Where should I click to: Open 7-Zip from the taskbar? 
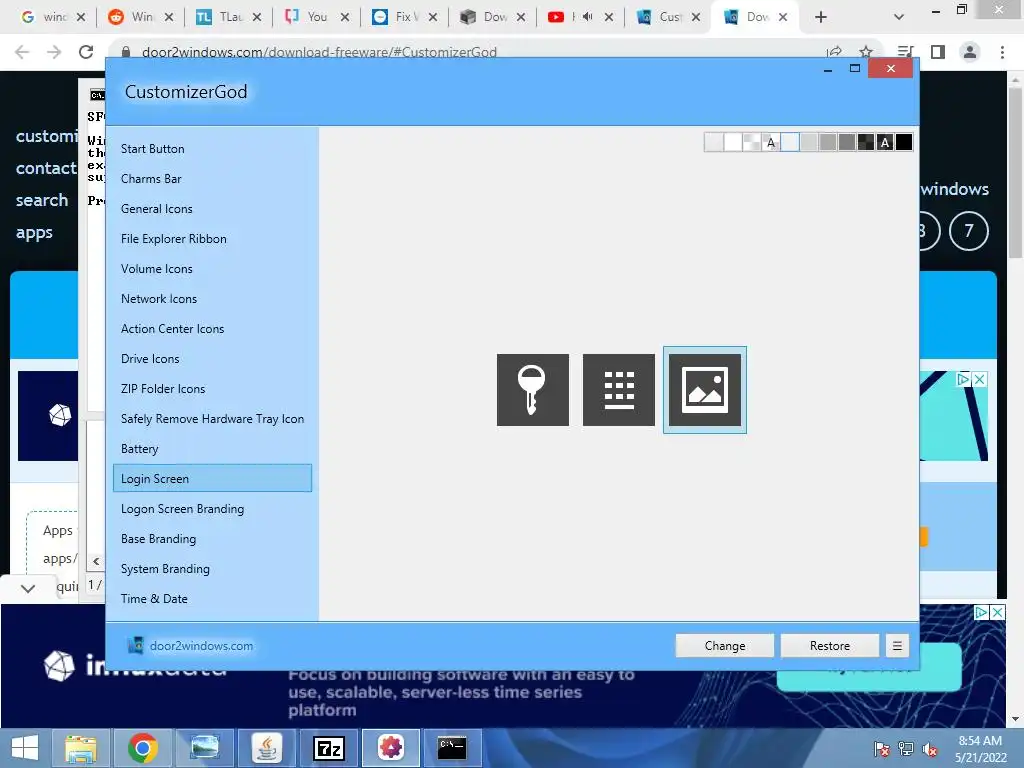(328, 748)
